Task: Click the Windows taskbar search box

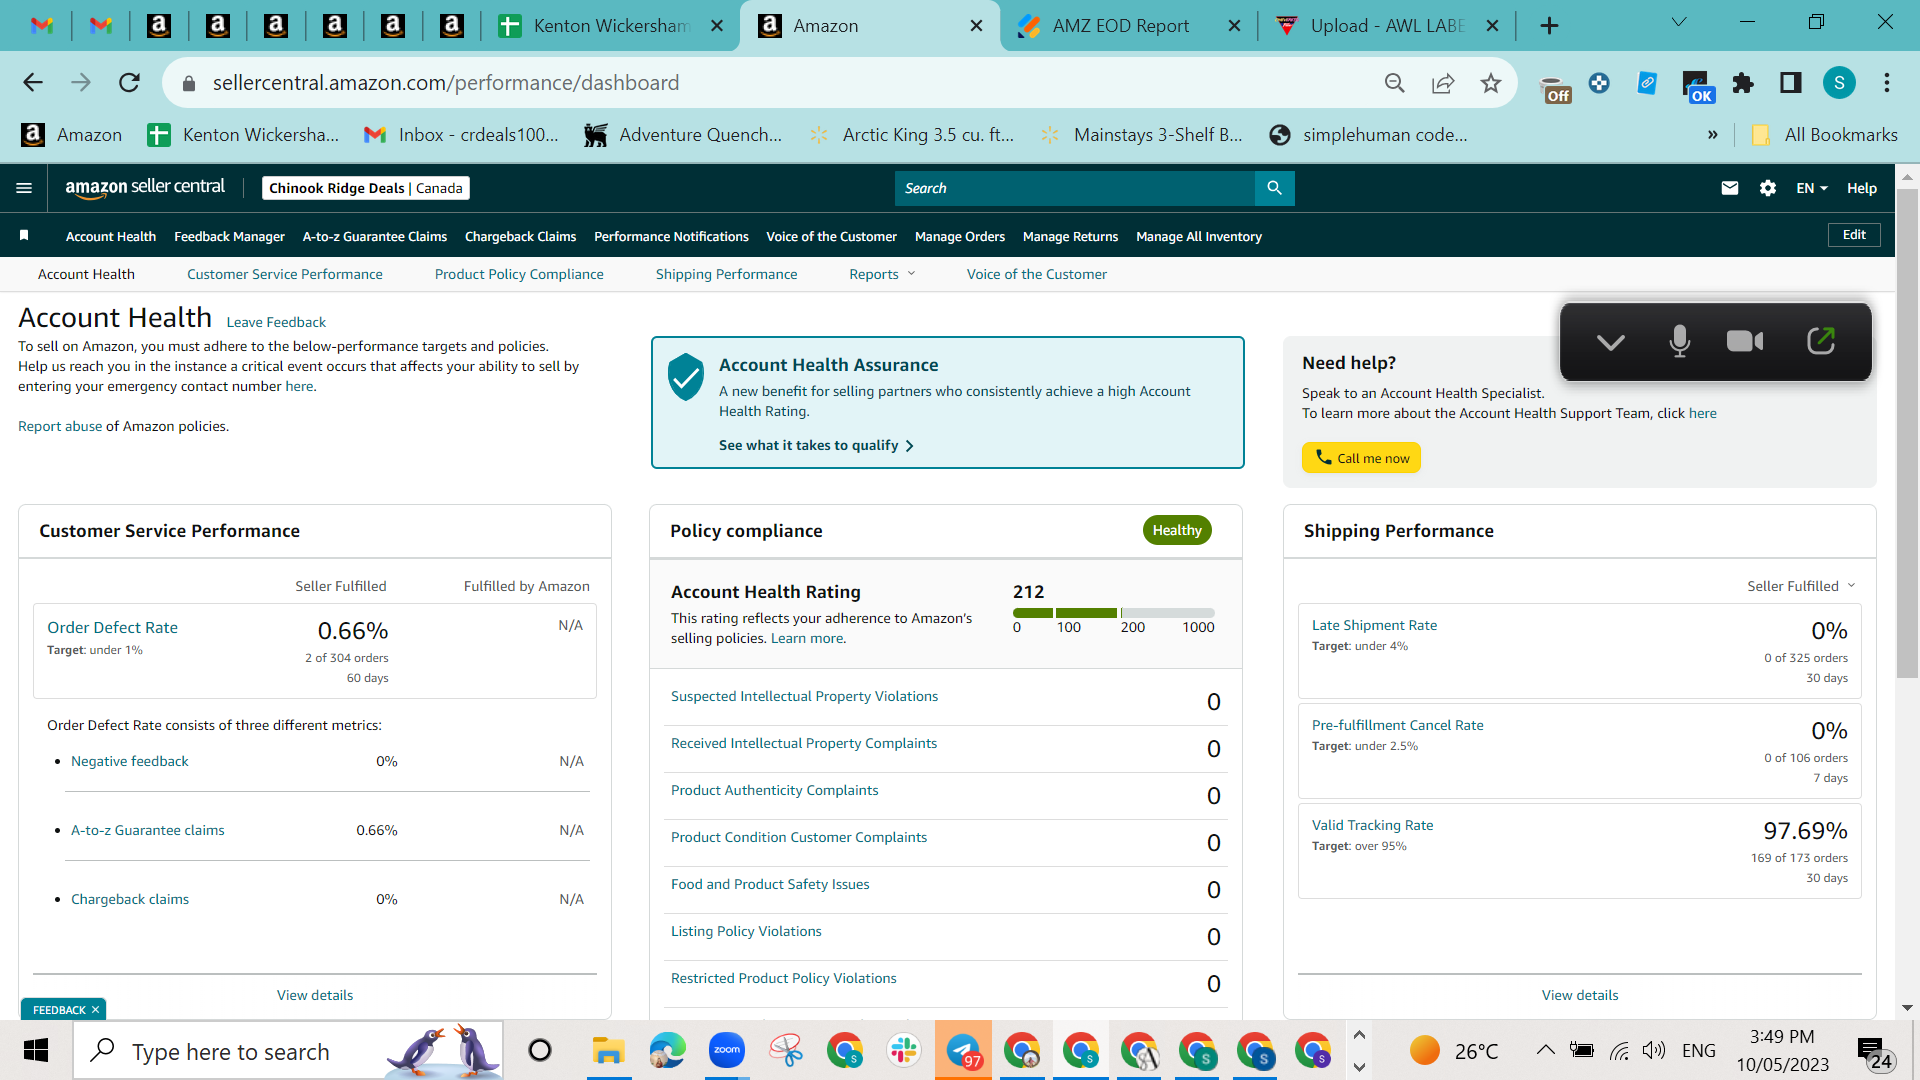Action: pos(288,1050)
